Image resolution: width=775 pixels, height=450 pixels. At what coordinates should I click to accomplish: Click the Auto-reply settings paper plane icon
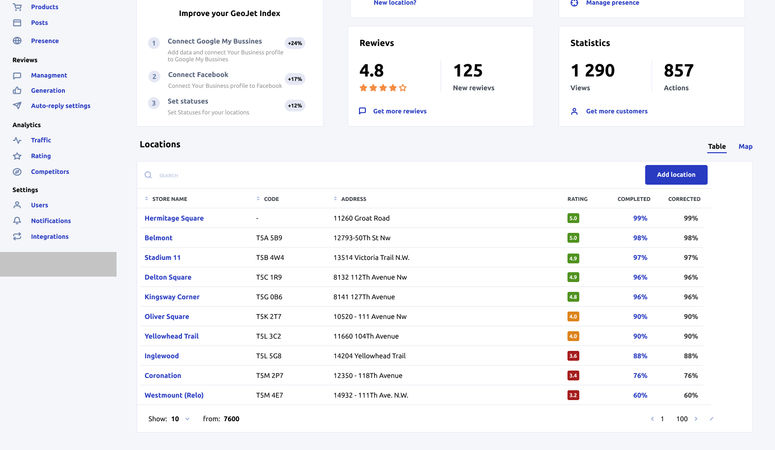tap(17, 105)
